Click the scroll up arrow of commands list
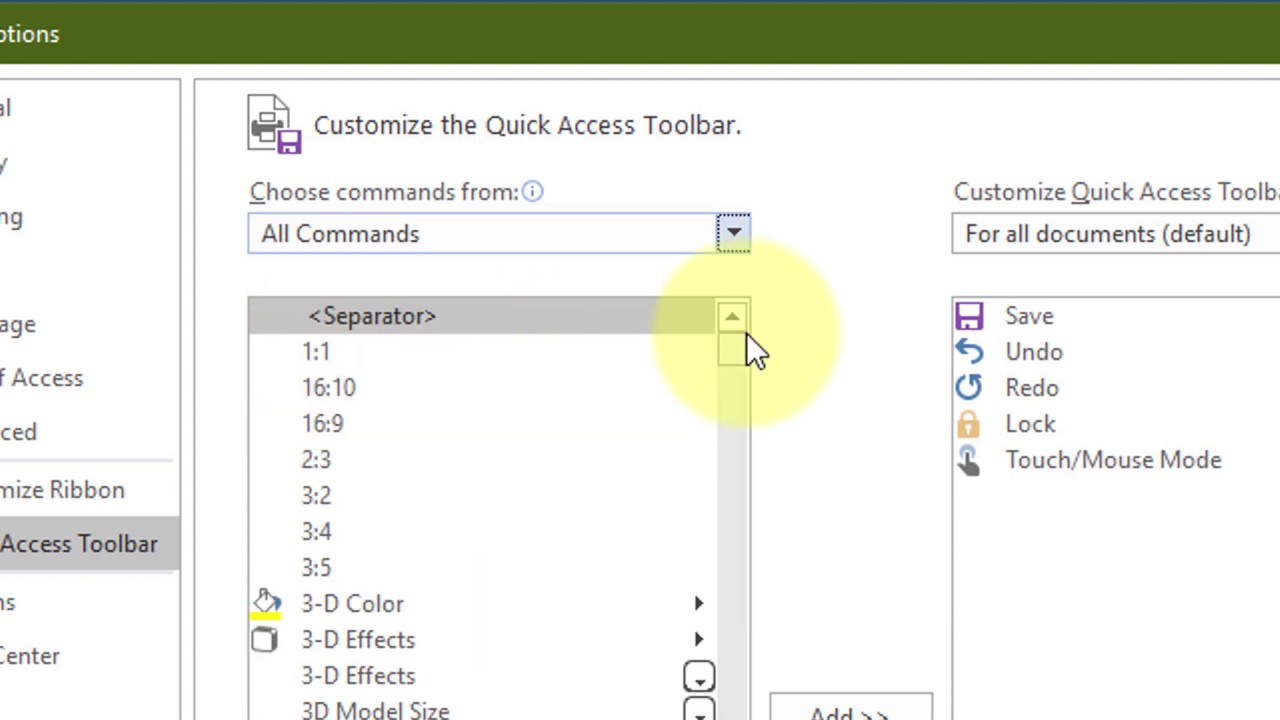Screen dimensions: 1280x720 [x=732, y=317]
